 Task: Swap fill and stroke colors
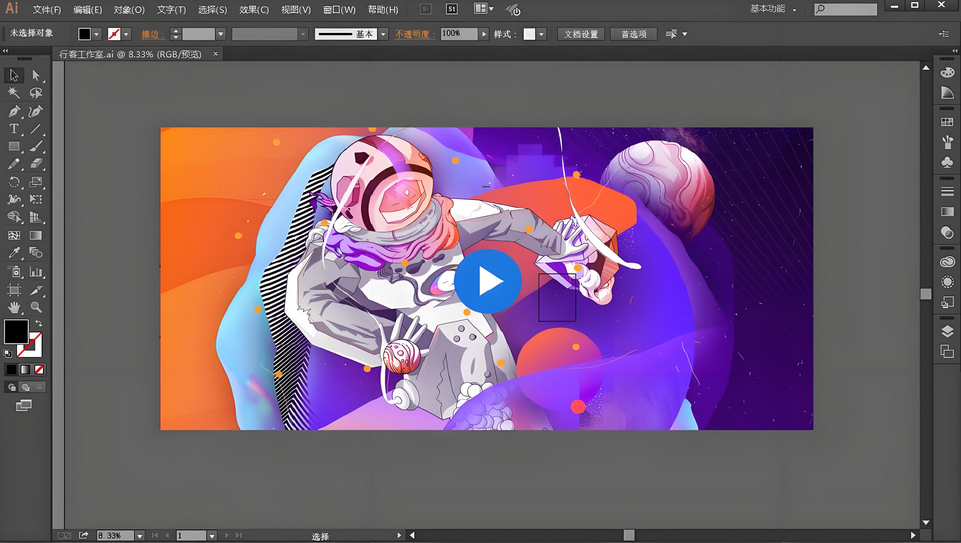(x=38, y=324)
